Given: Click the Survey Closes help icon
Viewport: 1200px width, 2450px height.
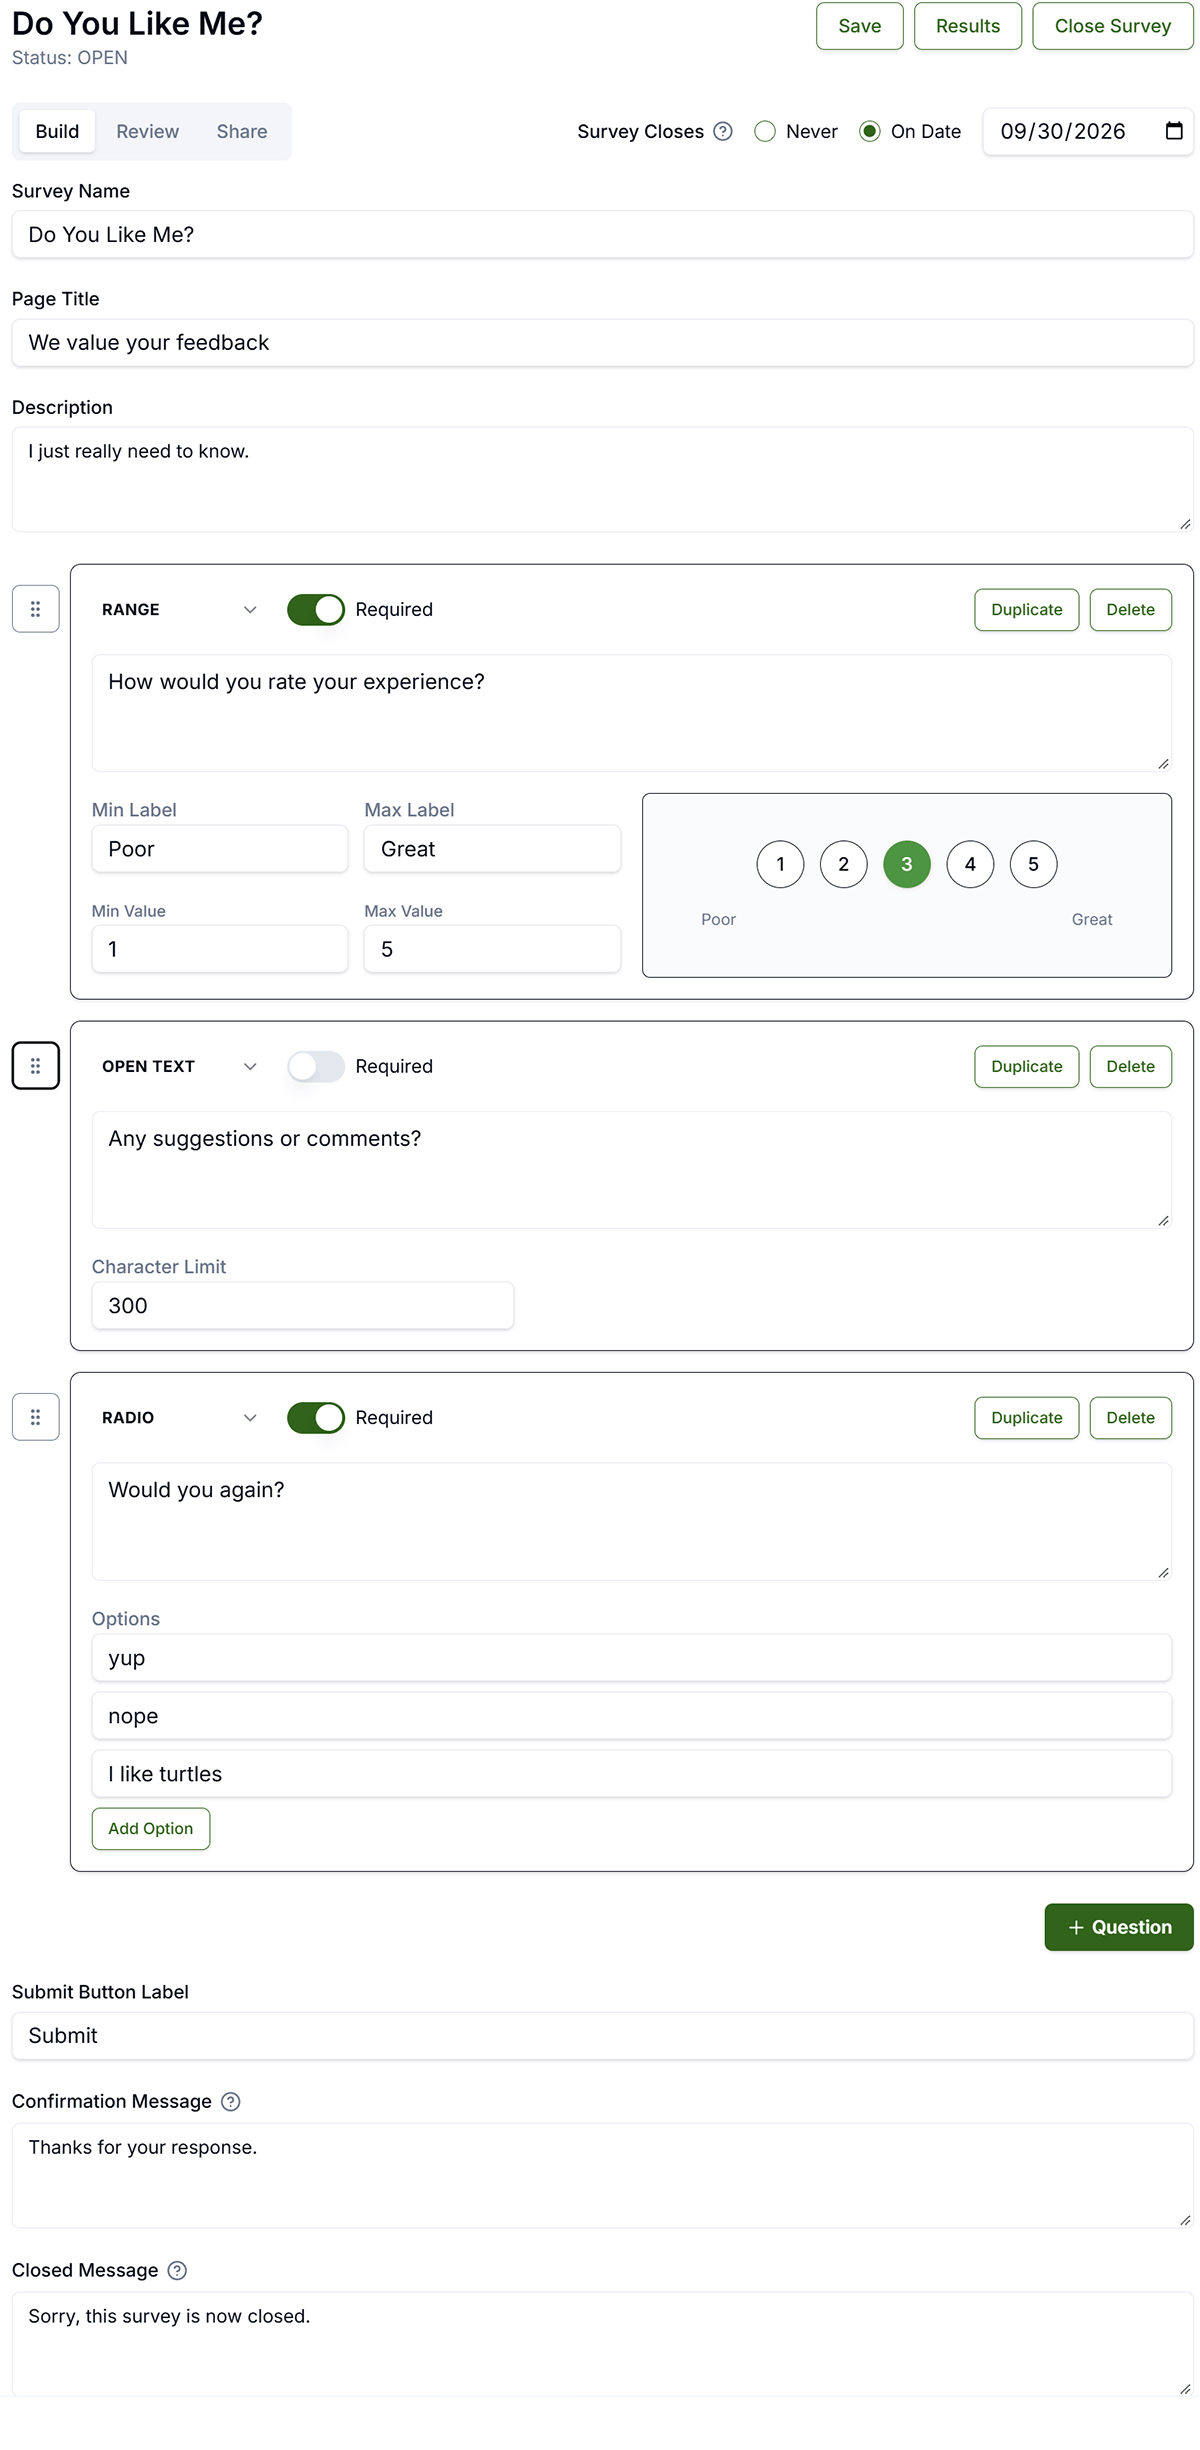Looking at the screenshot, I should pos(723,131).
